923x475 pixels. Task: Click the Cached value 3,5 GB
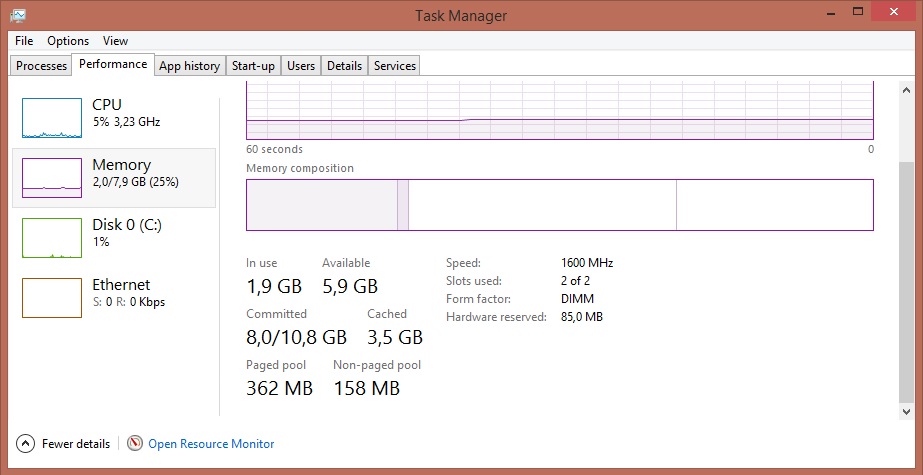395,338
